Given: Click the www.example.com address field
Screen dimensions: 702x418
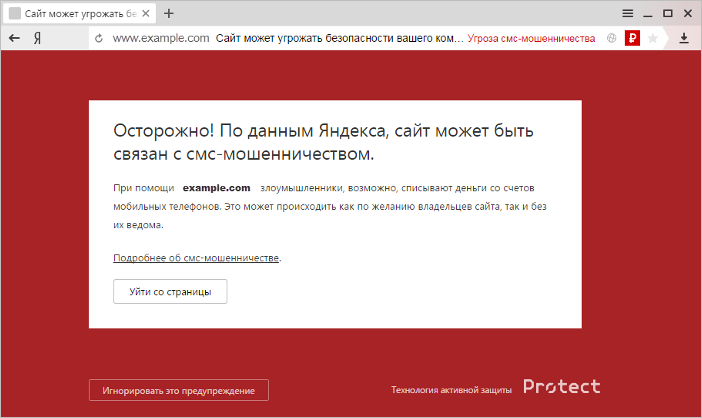Looking at the screenshot, I should click(161, 38).
